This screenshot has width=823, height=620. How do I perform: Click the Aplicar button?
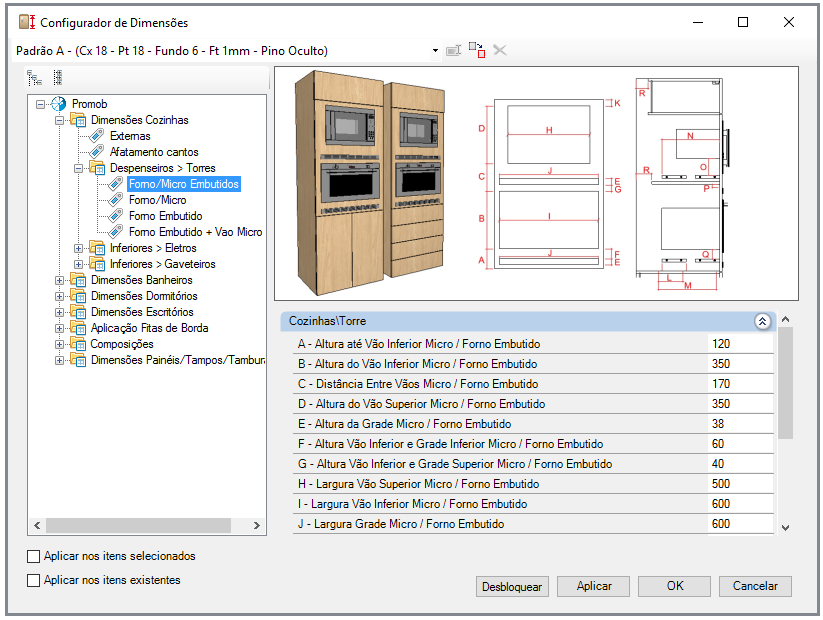click(594, 586)
